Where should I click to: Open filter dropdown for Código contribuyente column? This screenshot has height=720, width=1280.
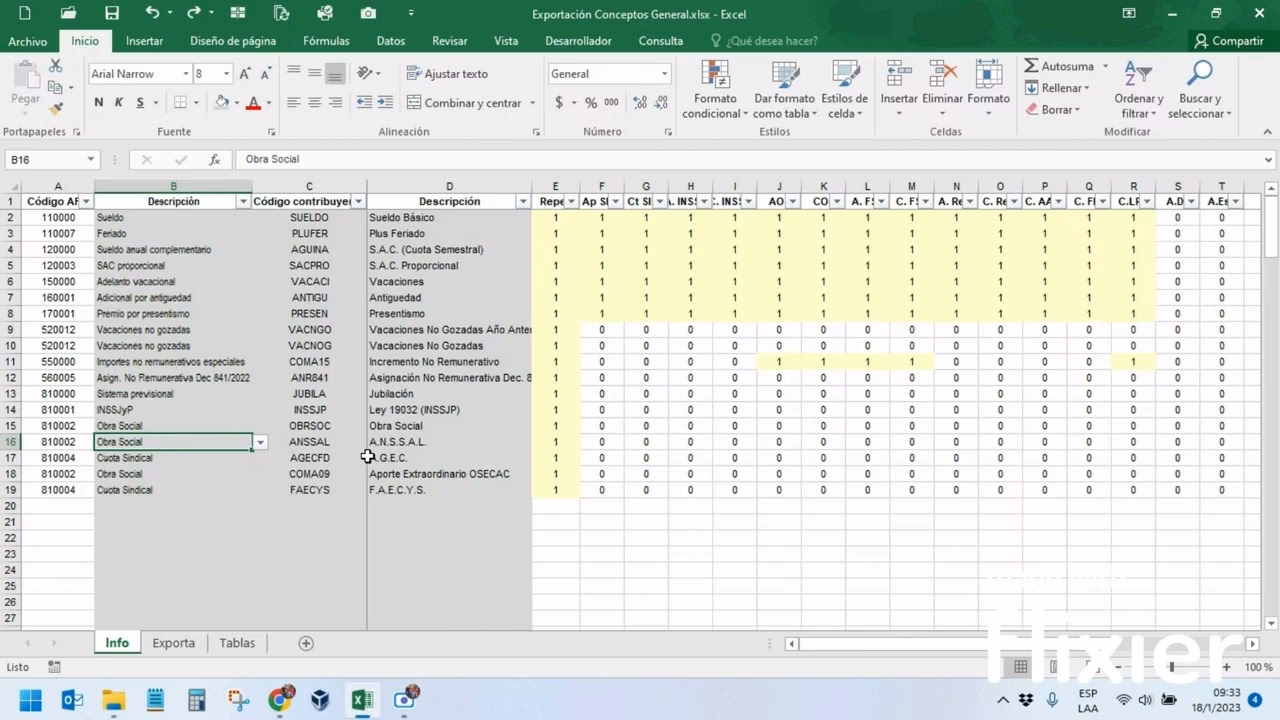[358, 202]
